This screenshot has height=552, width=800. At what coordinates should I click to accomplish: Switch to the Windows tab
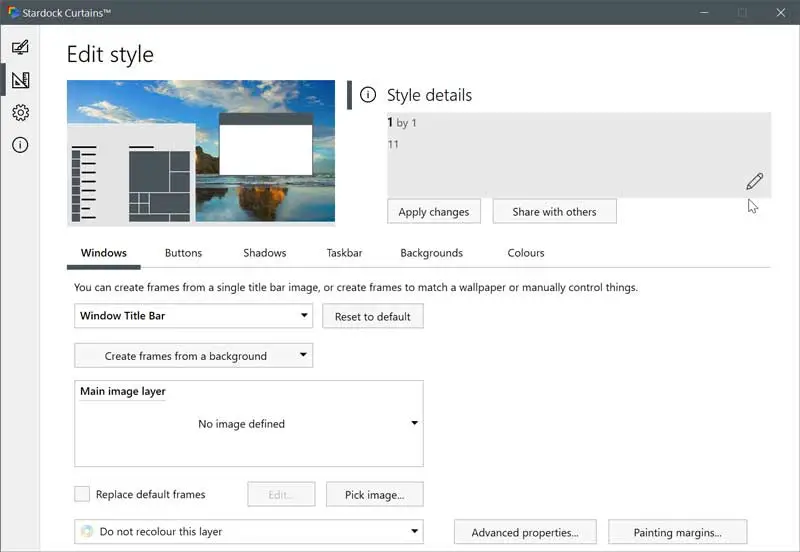tap(104, 253)
